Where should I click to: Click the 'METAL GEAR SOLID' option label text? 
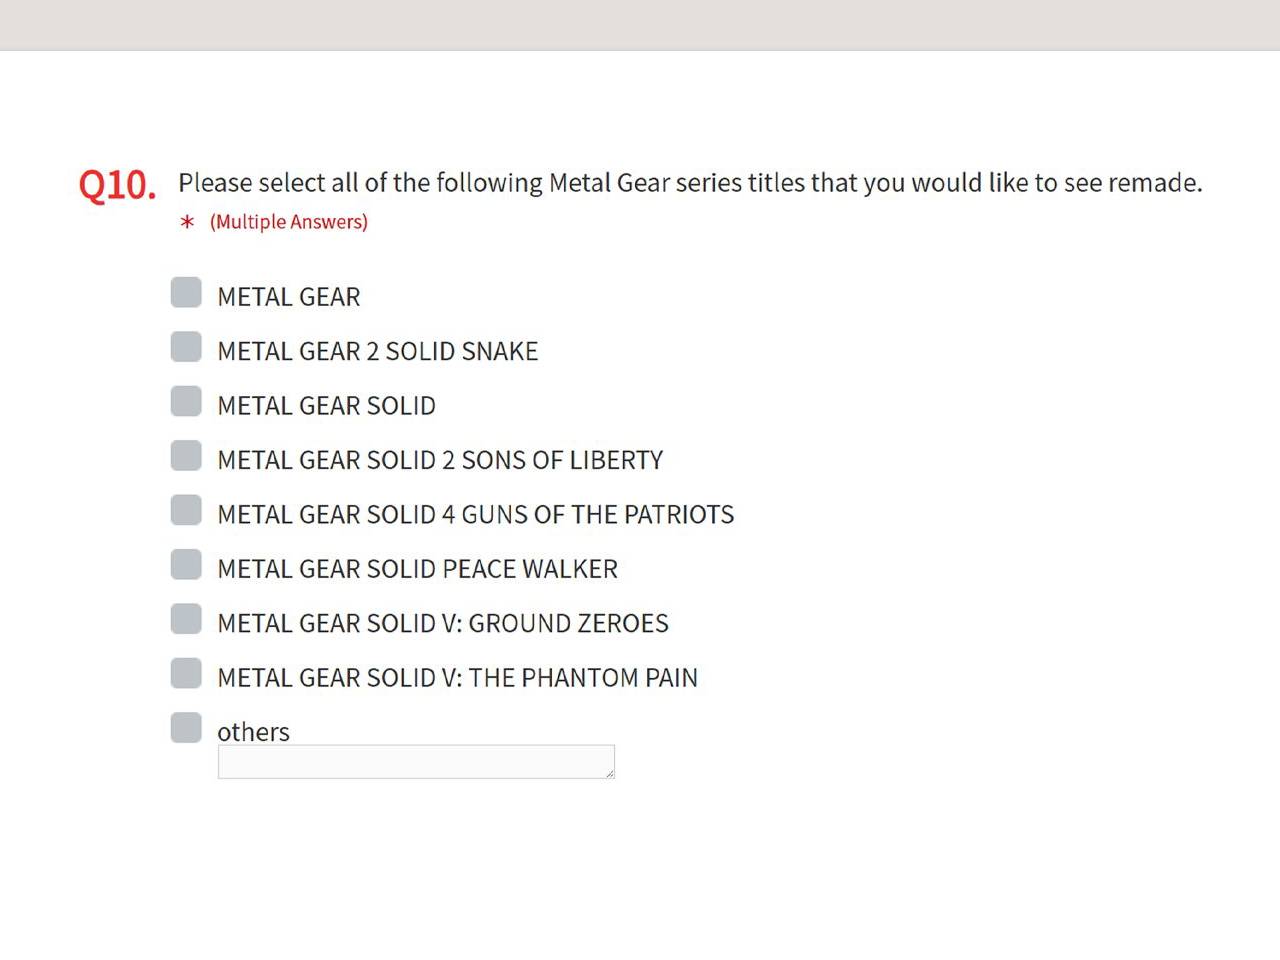(326, 406)
